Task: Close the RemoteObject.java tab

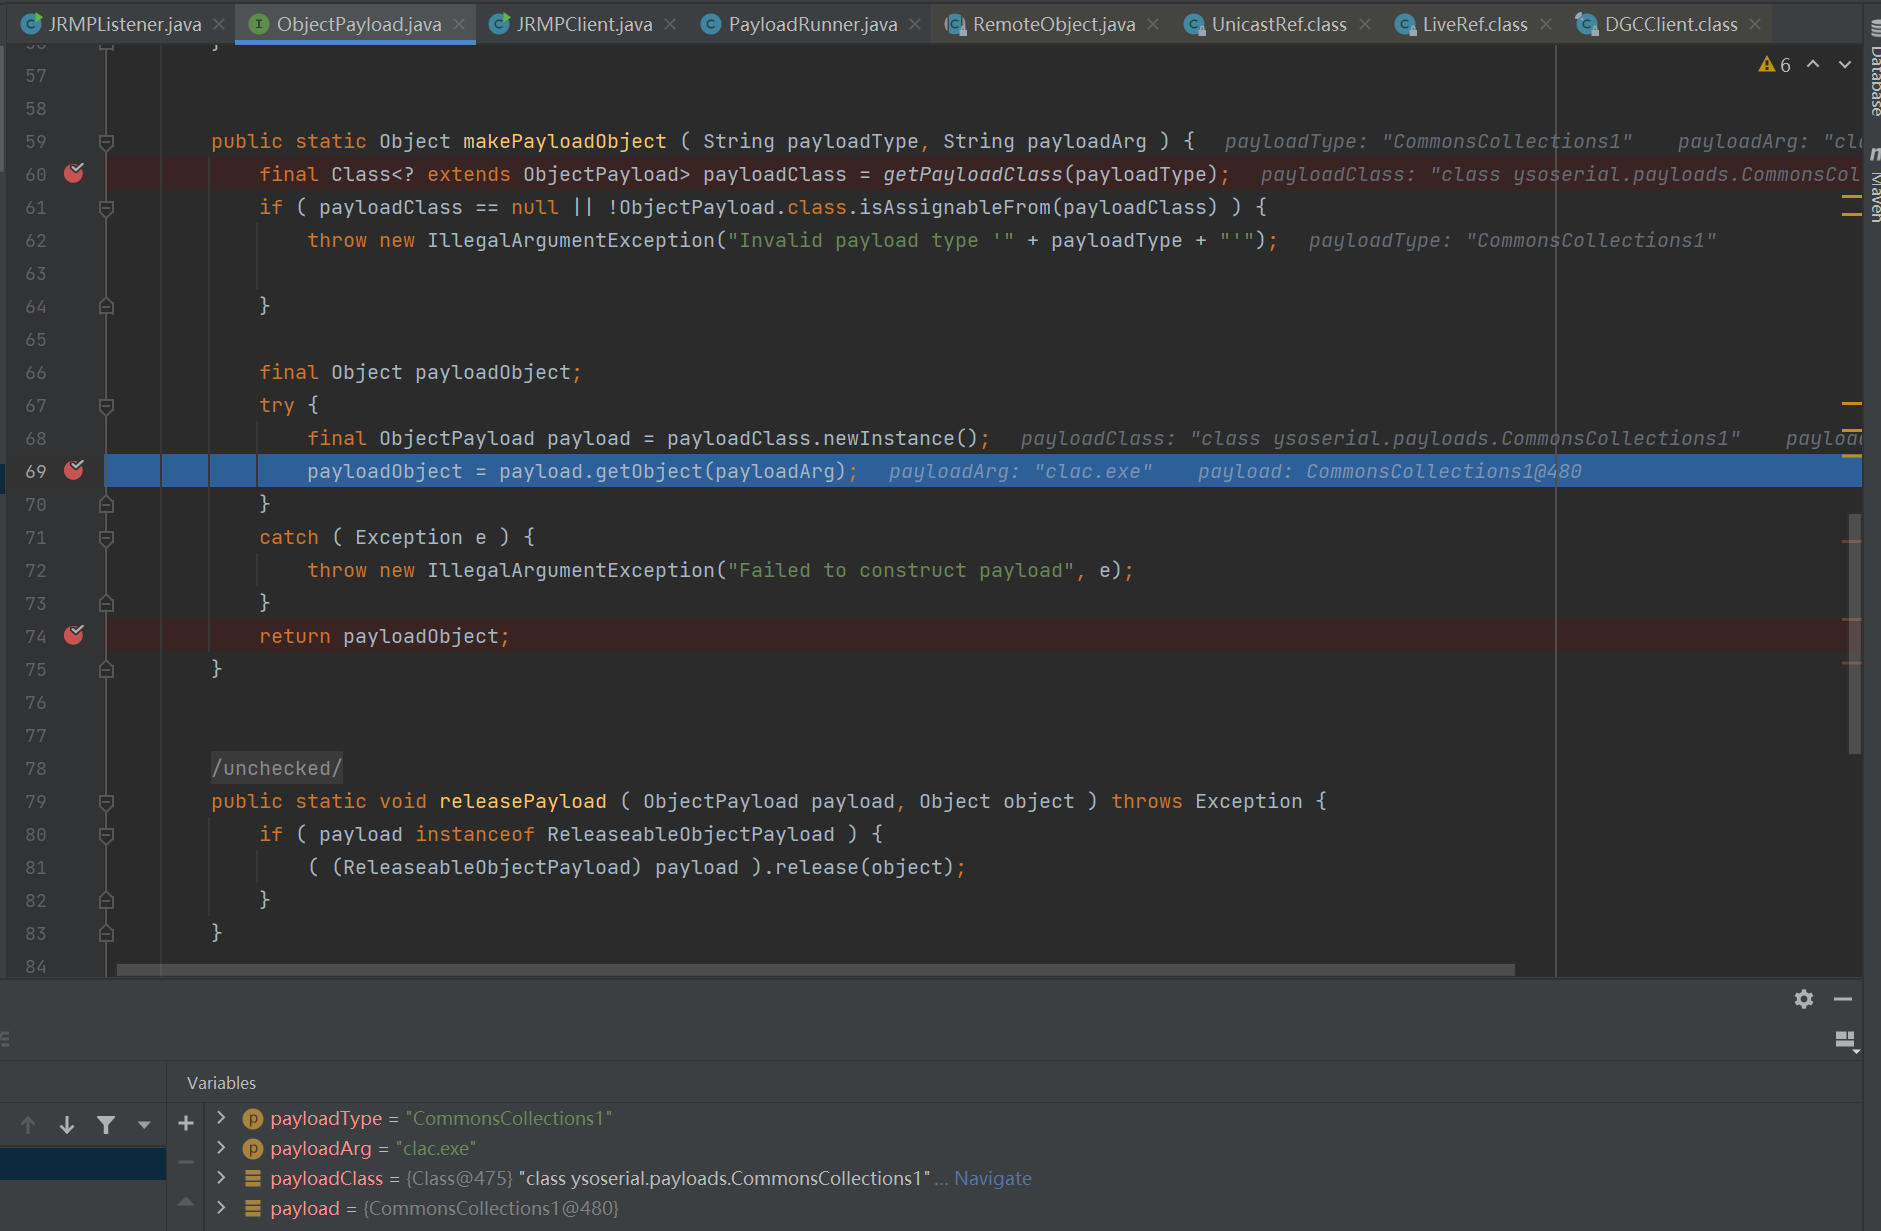Action: coord(1153,24)
